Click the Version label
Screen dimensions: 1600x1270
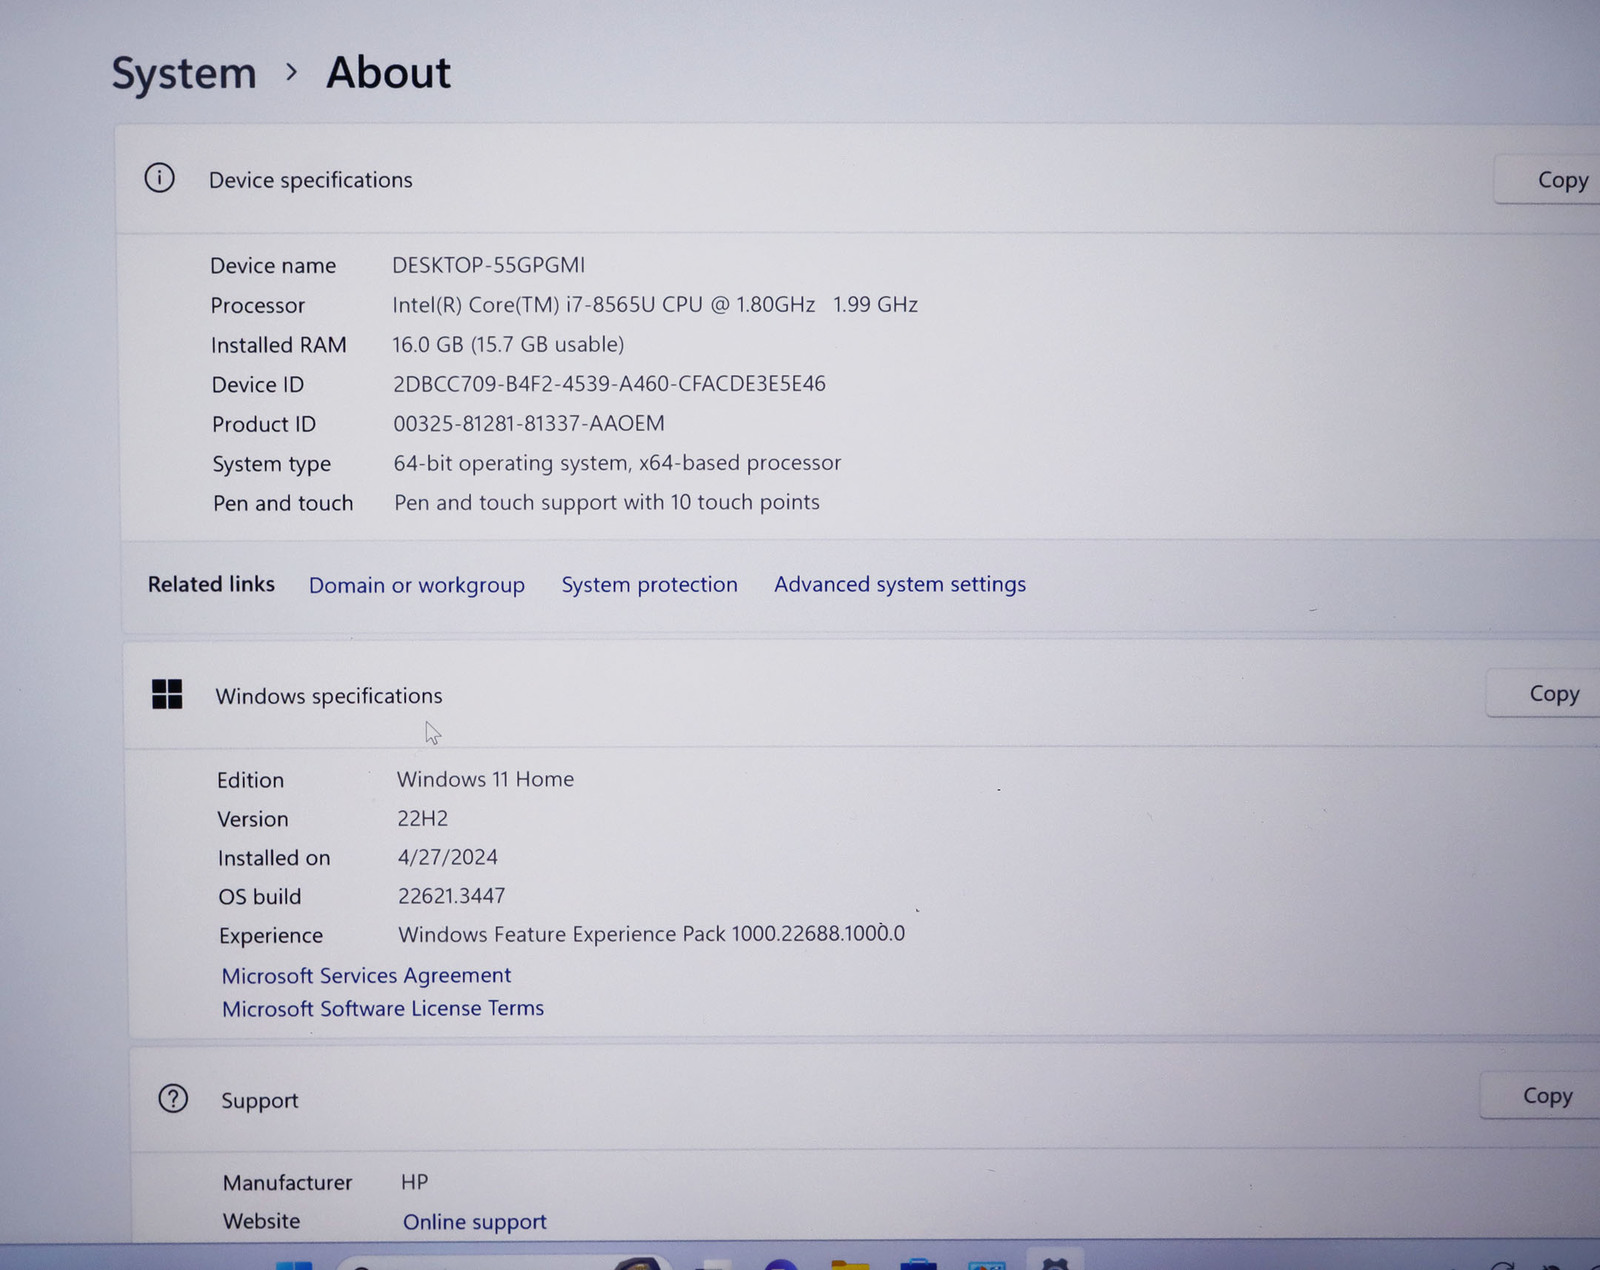click(x=252, y=819)
